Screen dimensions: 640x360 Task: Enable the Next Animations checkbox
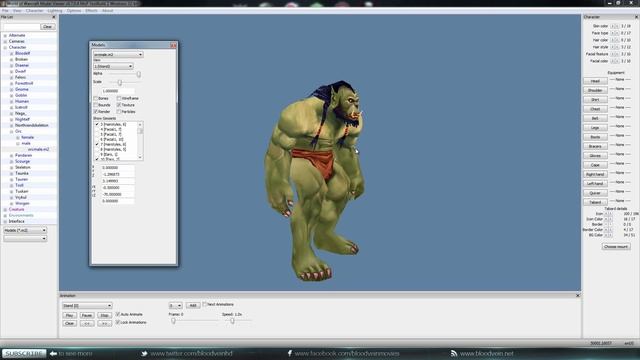click(205, 304)
